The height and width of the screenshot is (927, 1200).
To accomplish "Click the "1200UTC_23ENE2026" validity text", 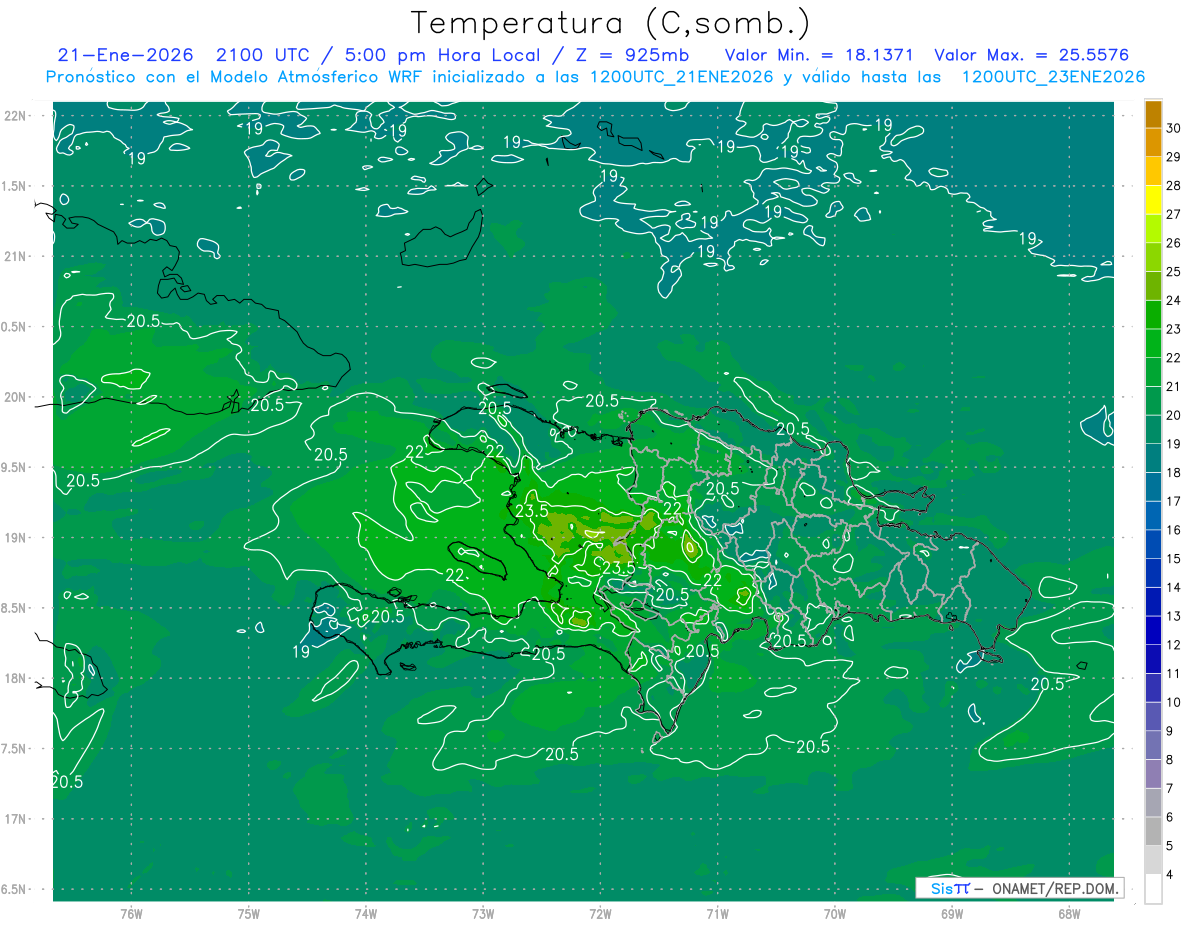I will coord(1053,77).
